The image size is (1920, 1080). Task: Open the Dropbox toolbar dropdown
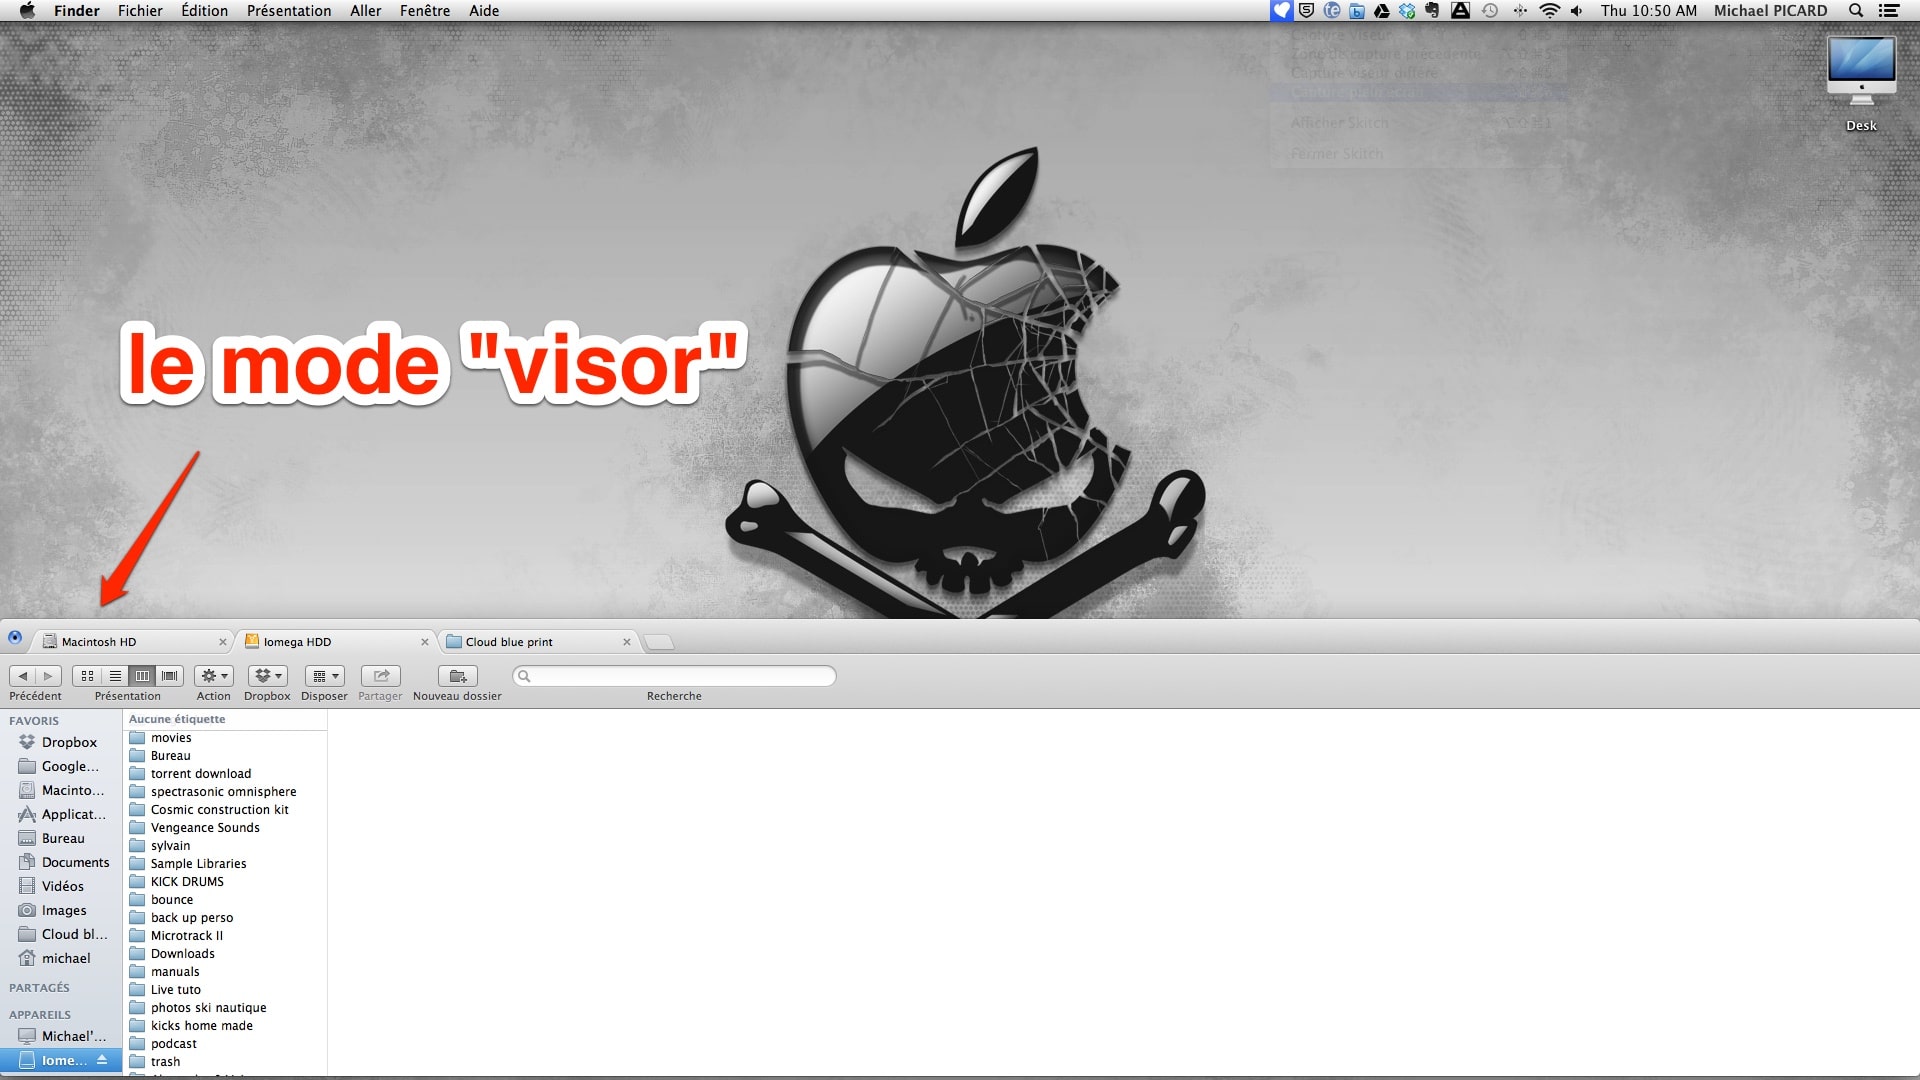pyautogui.click(x=267, y=676)
